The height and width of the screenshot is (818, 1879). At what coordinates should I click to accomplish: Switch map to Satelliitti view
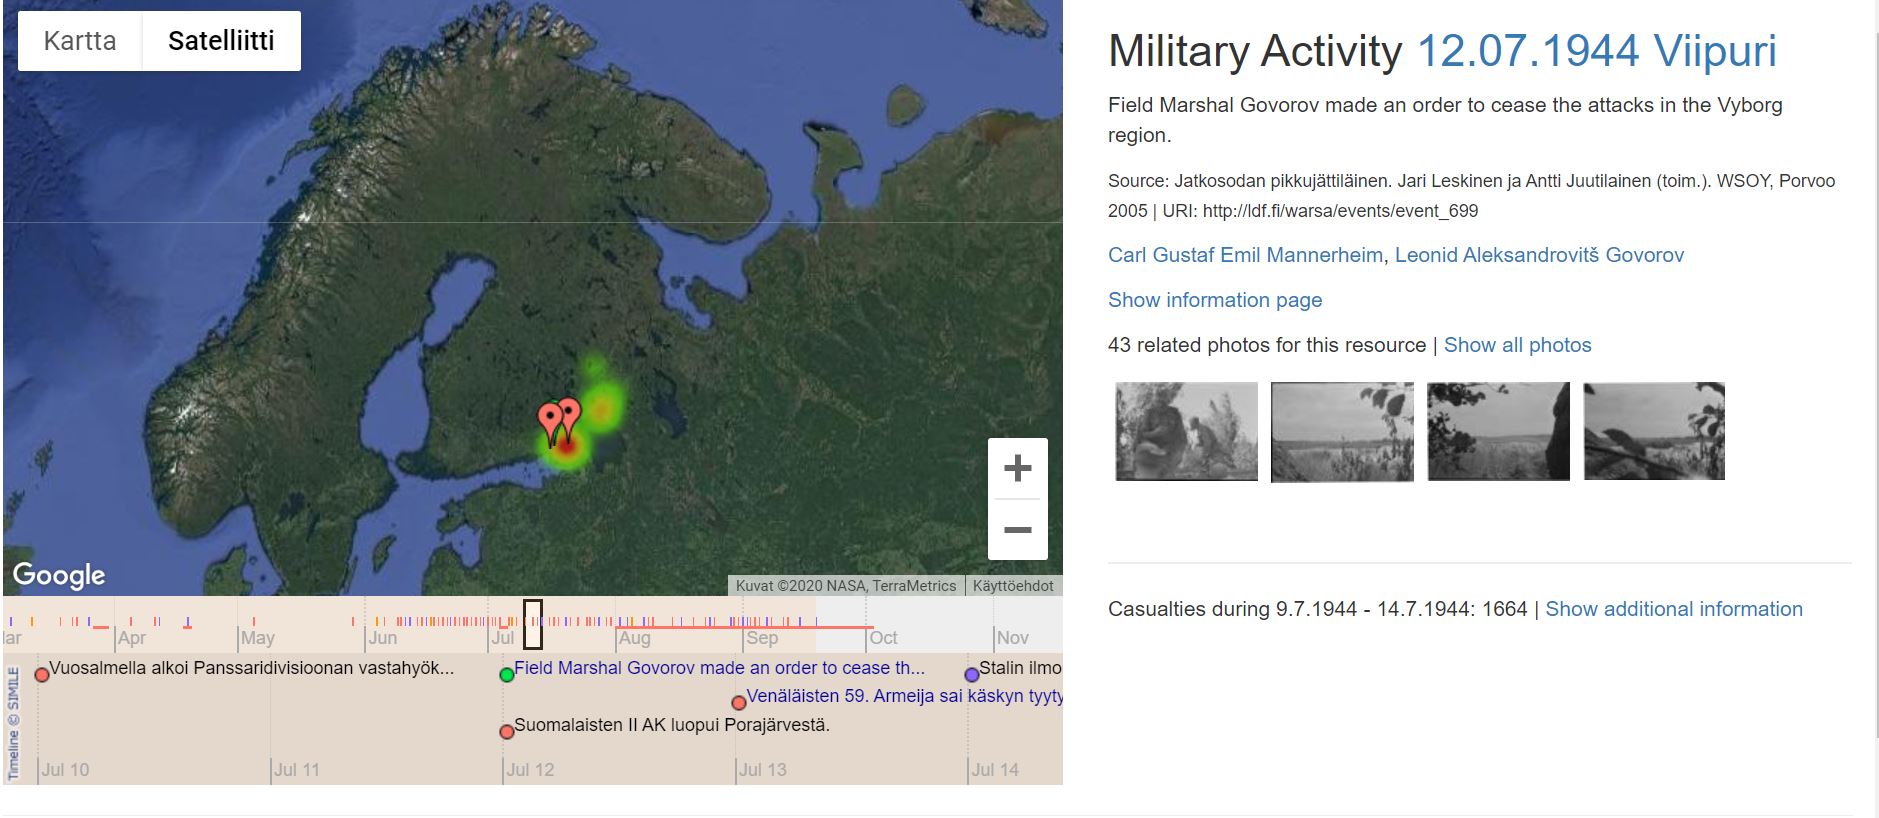pyautogui.click(x=221, y=41)
